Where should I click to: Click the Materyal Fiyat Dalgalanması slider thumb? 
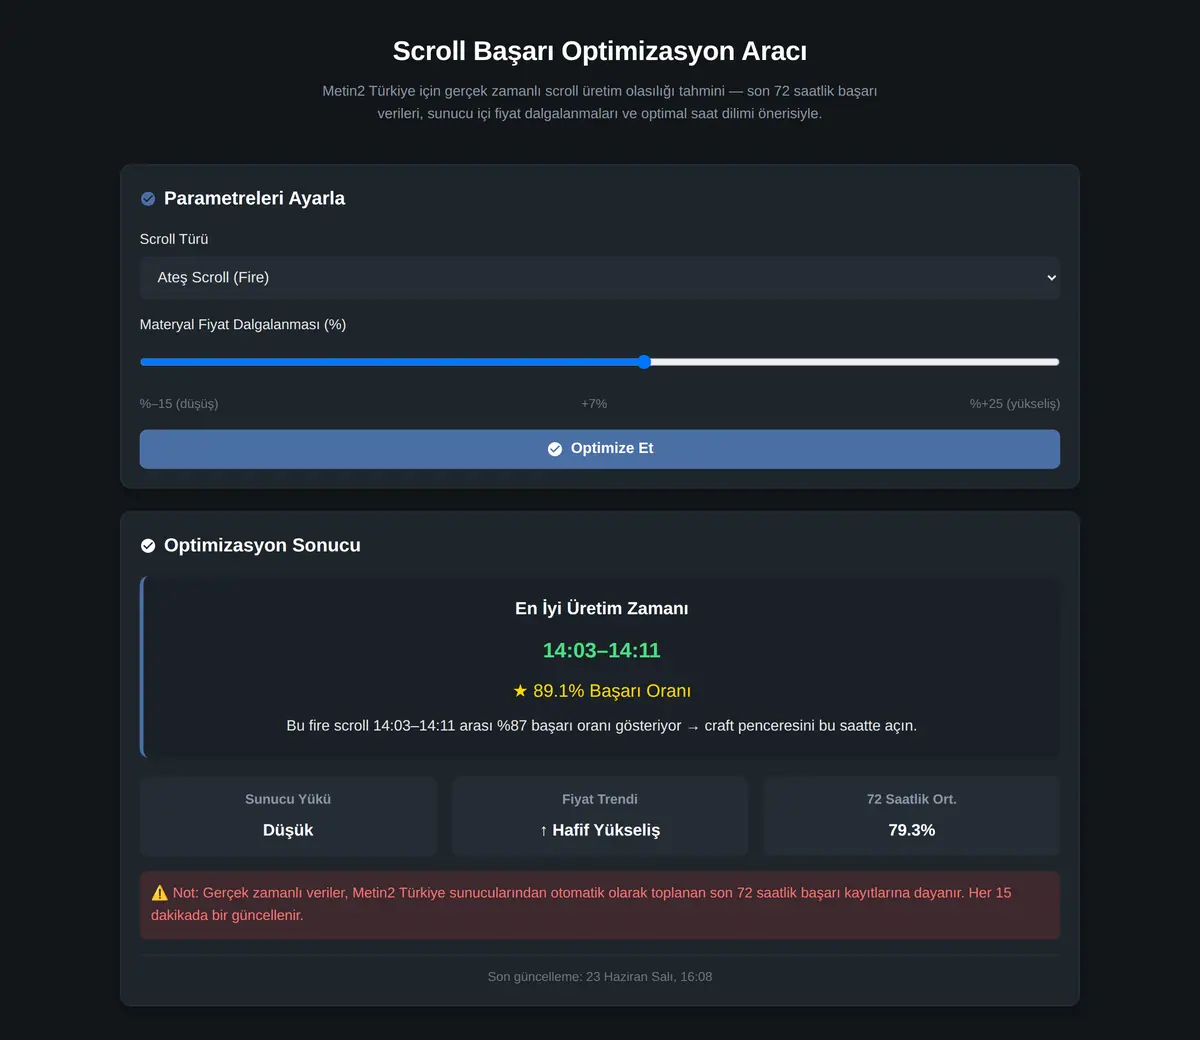[x=644, y=362]
